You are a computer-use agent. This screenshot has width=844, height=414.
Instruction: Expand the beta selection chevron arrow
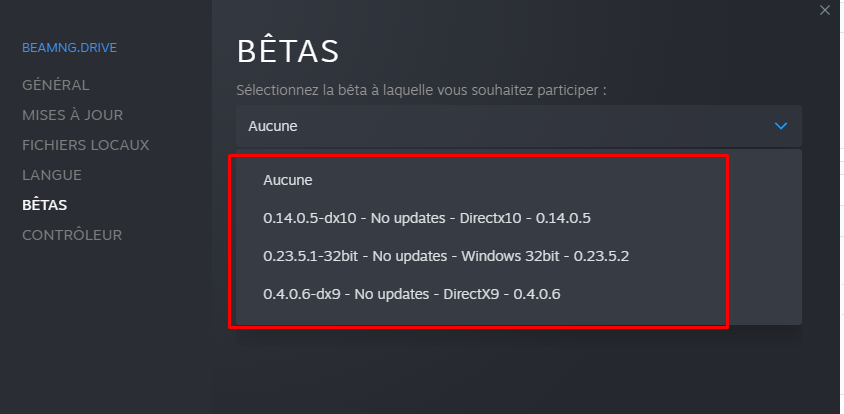tap(780, 126)
